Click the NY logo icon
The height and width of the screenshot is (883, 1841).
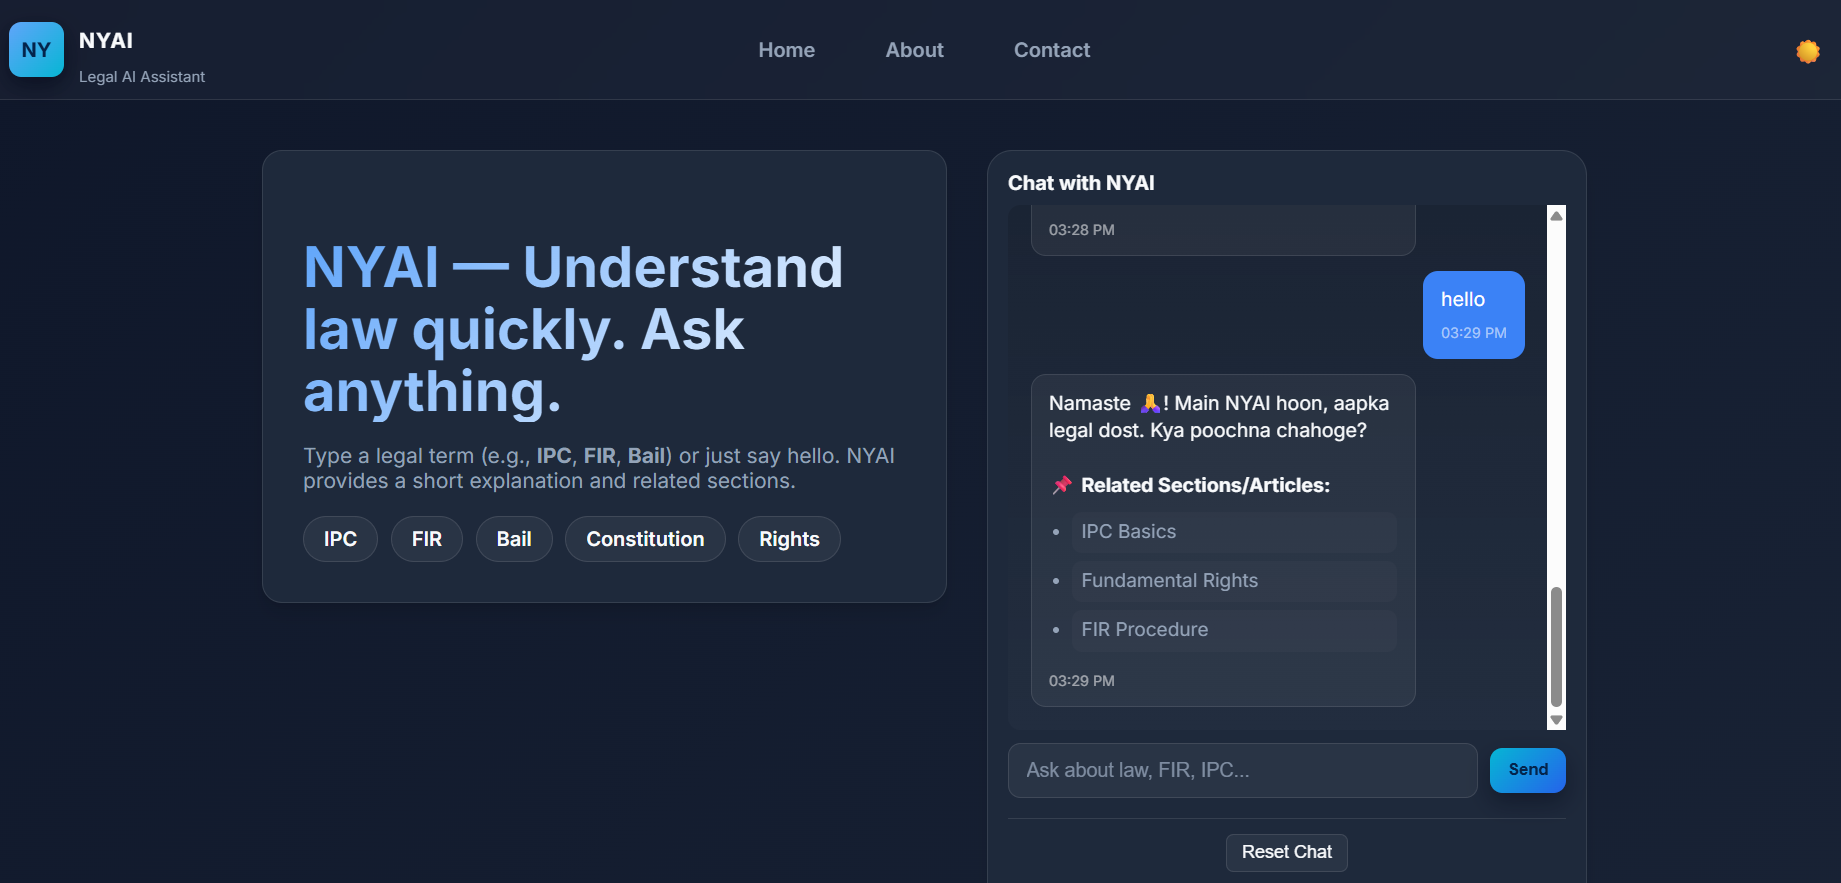tap(36, 50)
